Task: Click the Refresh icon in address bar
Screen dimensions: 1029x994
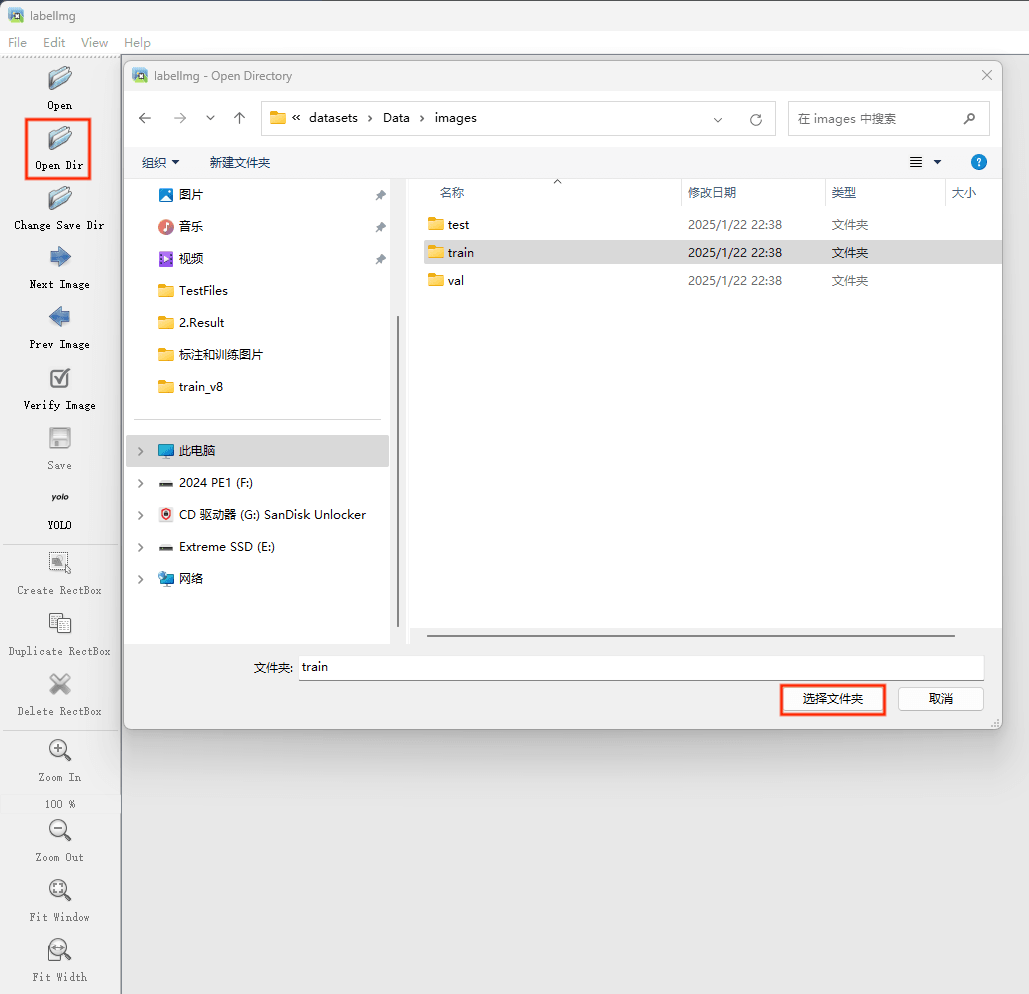Action: click(756, 119)
